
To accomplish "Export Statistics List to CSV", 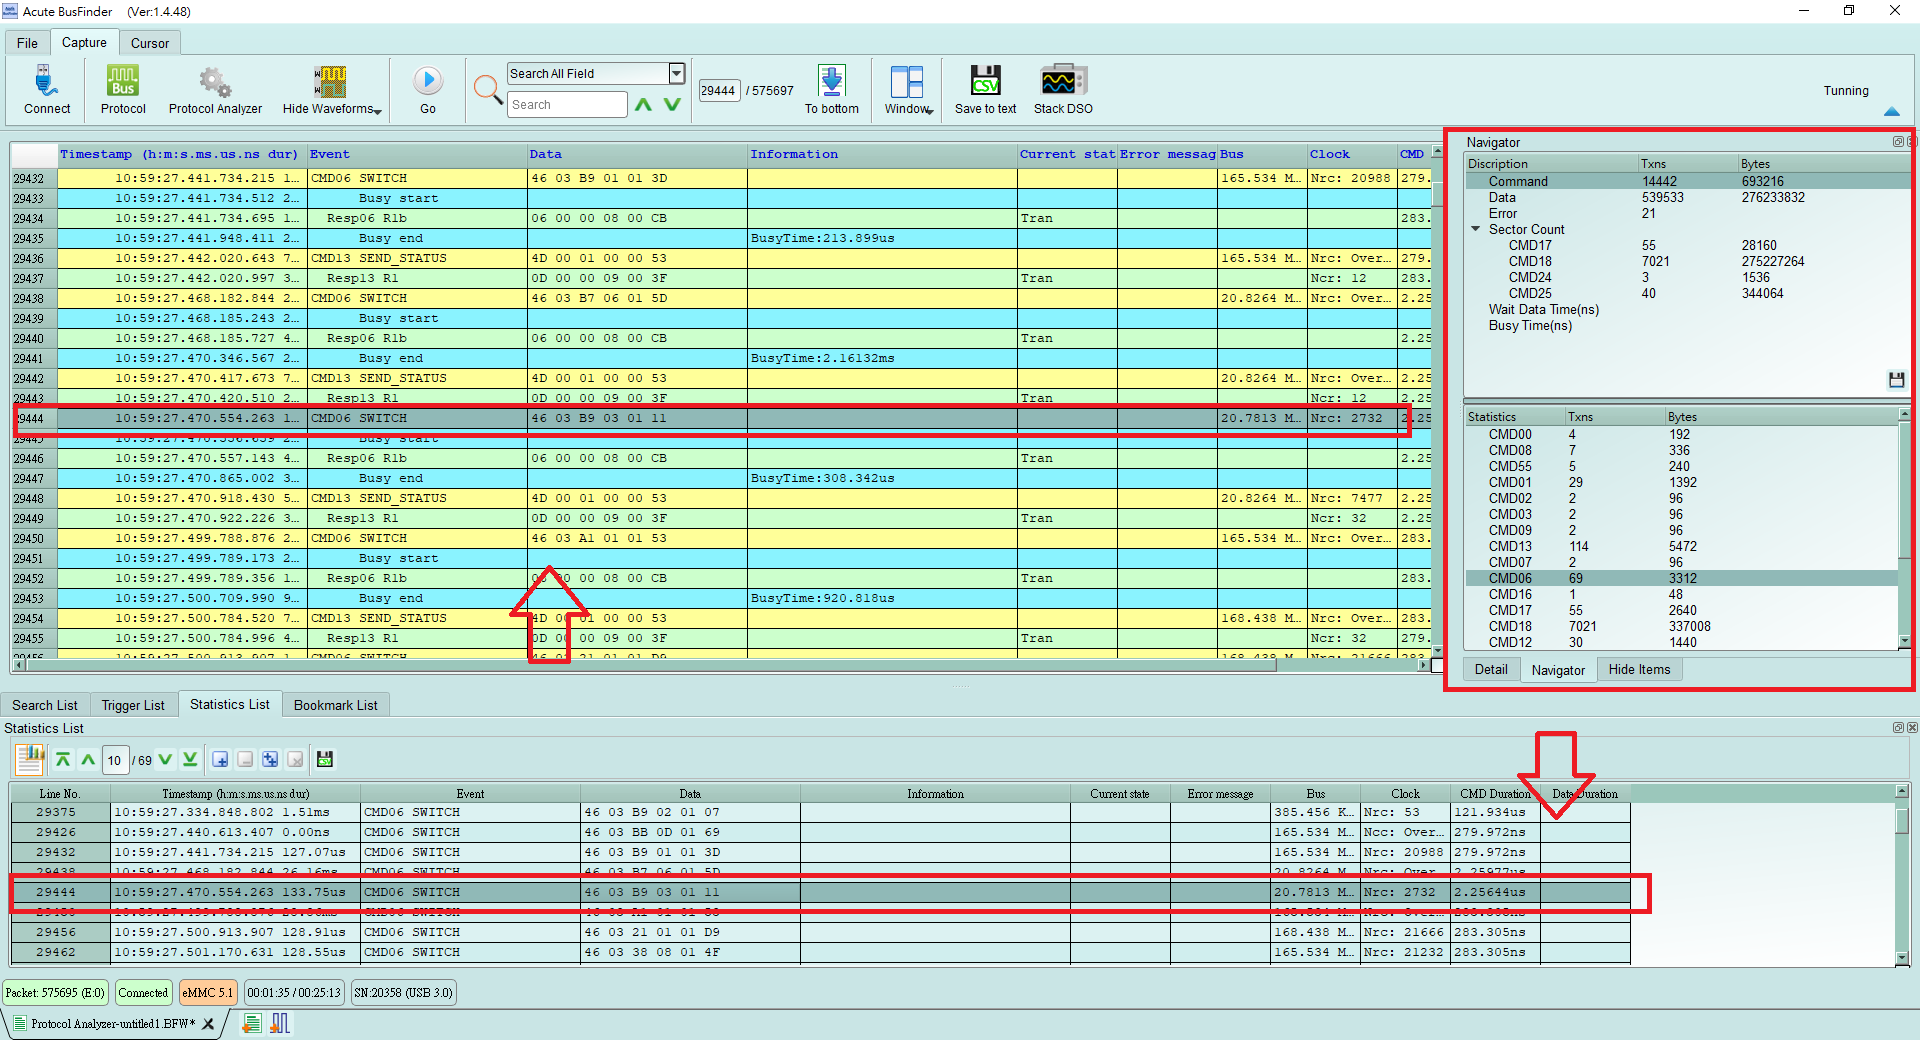I will point(325,760).
